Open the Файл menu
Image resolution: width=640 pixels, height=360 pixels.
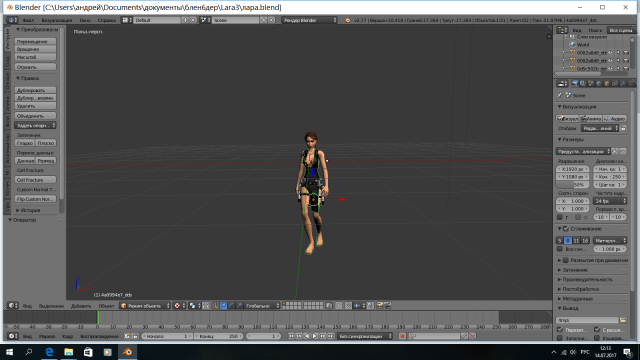click(28, 20)
